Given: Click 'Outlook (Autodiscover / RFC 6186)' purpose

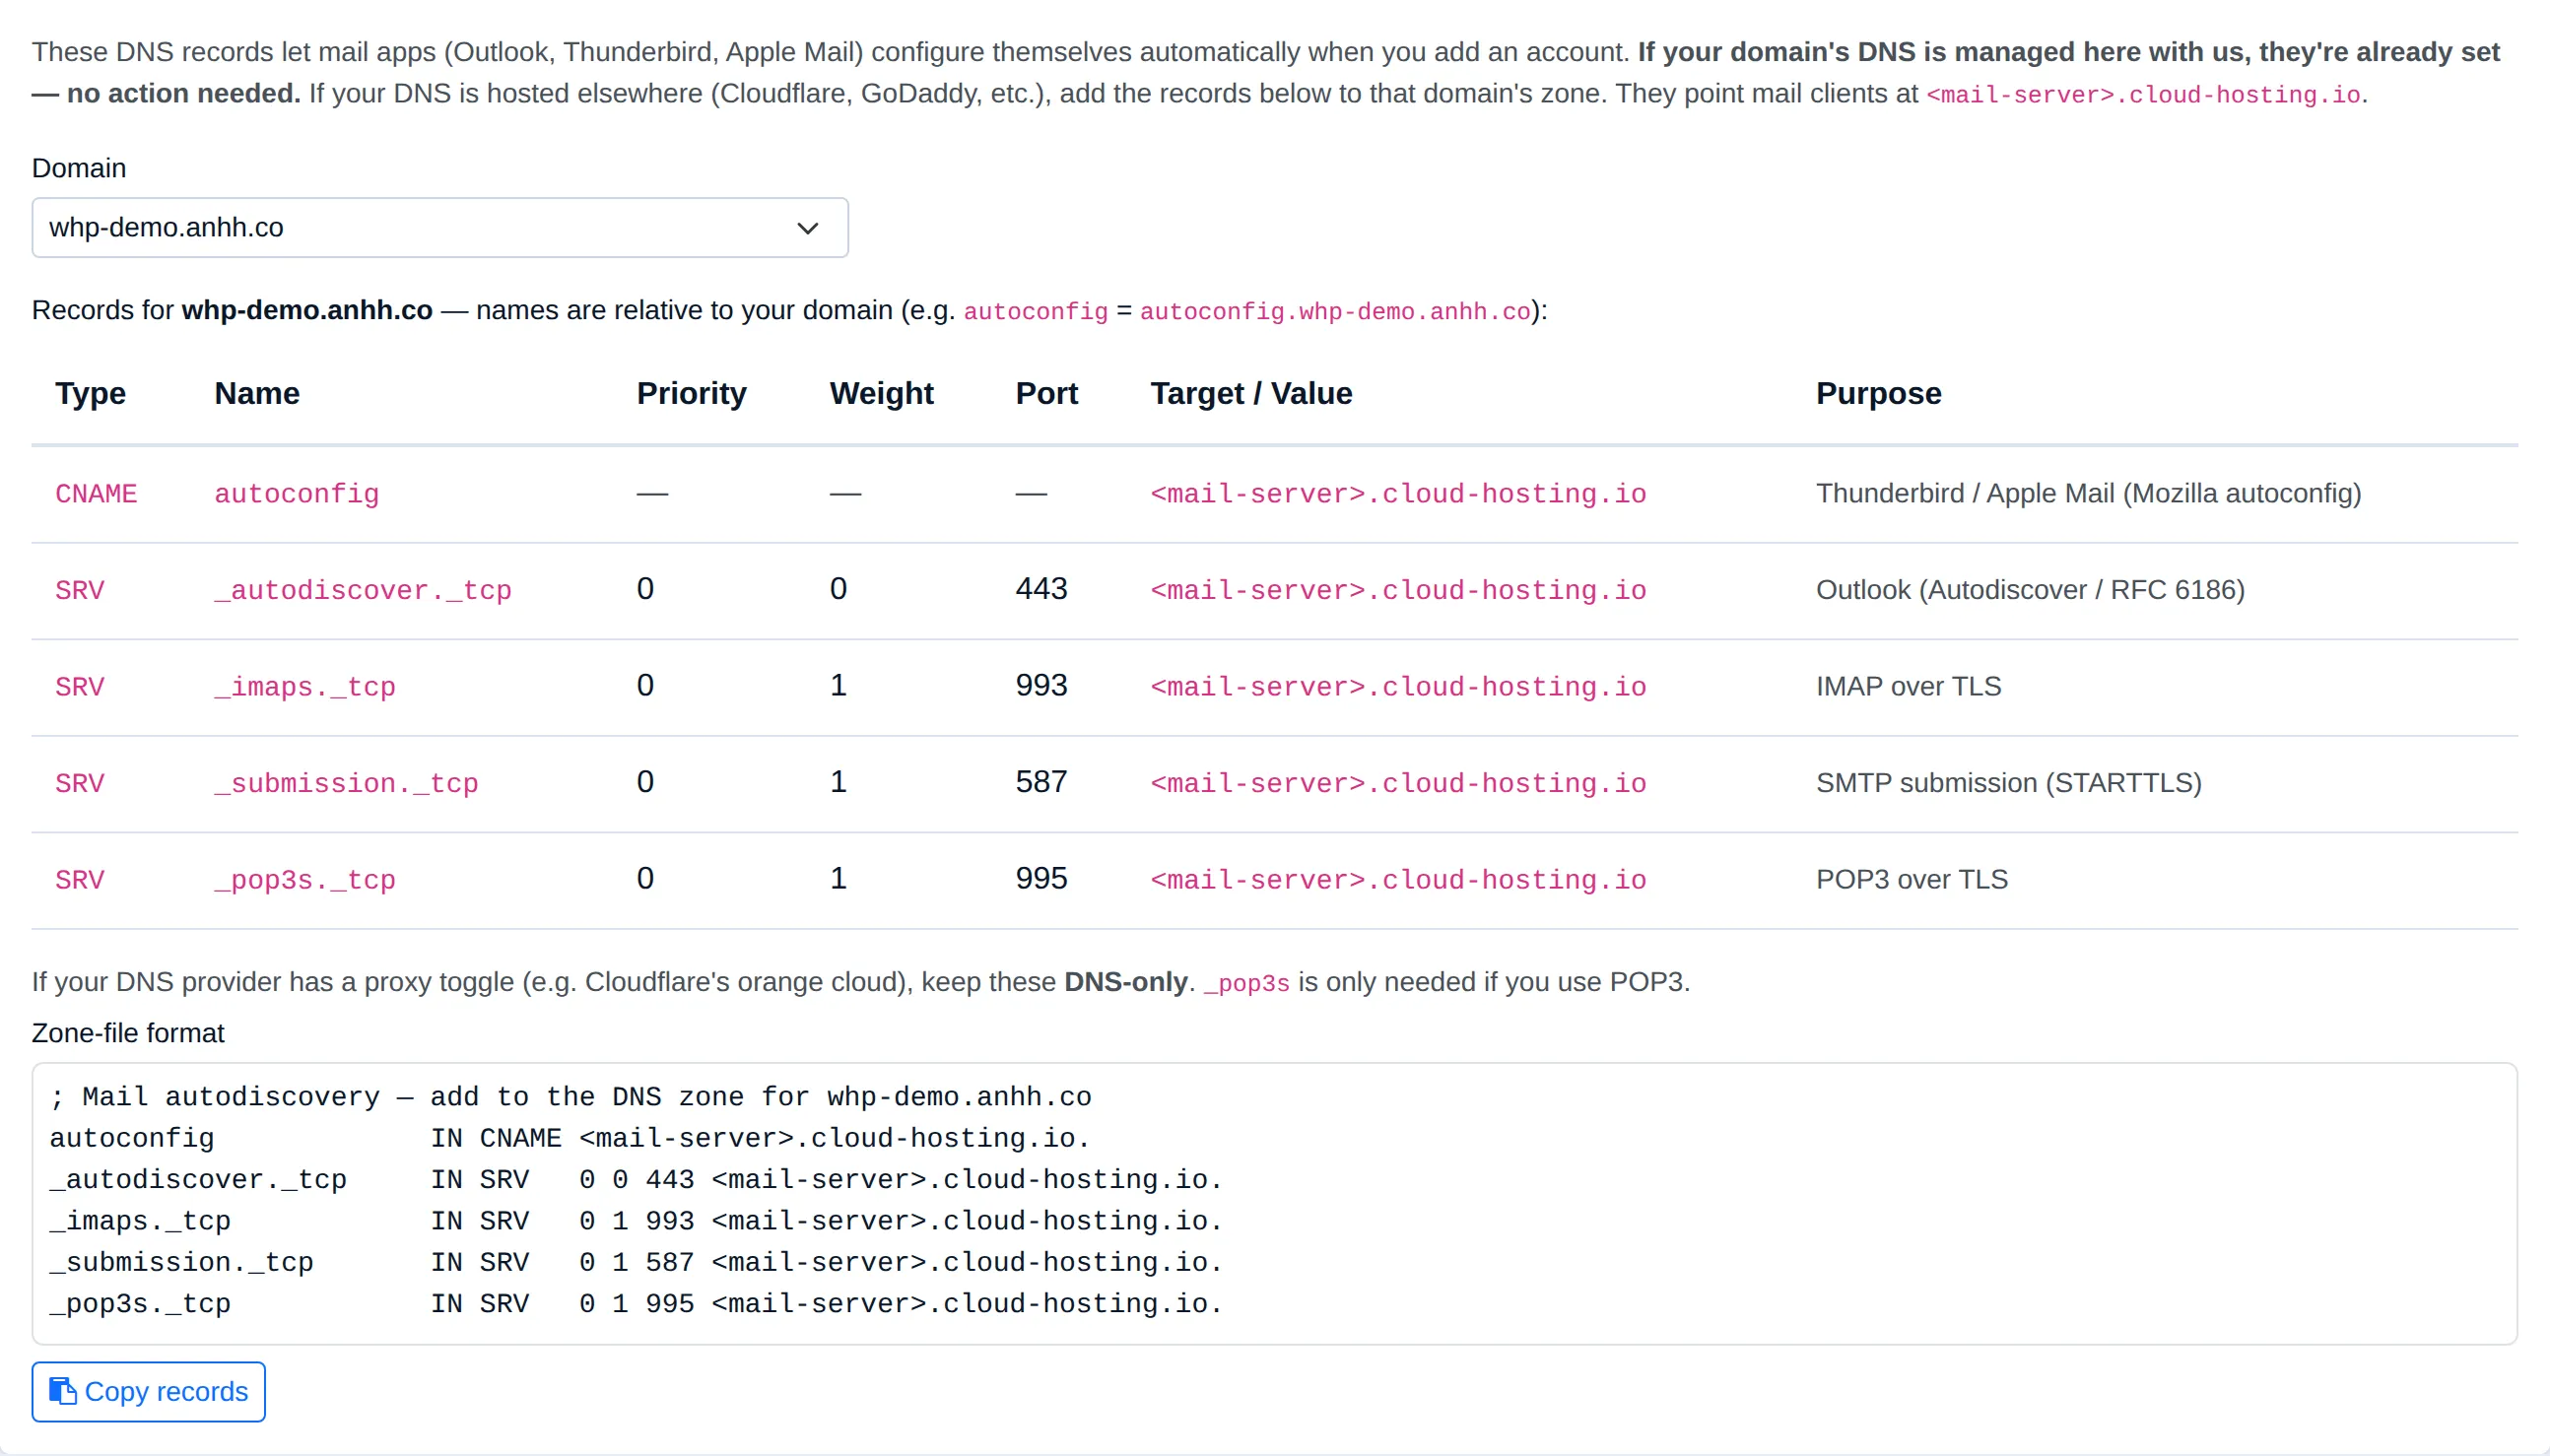Looking at the screenshot, I should 2030,590.
